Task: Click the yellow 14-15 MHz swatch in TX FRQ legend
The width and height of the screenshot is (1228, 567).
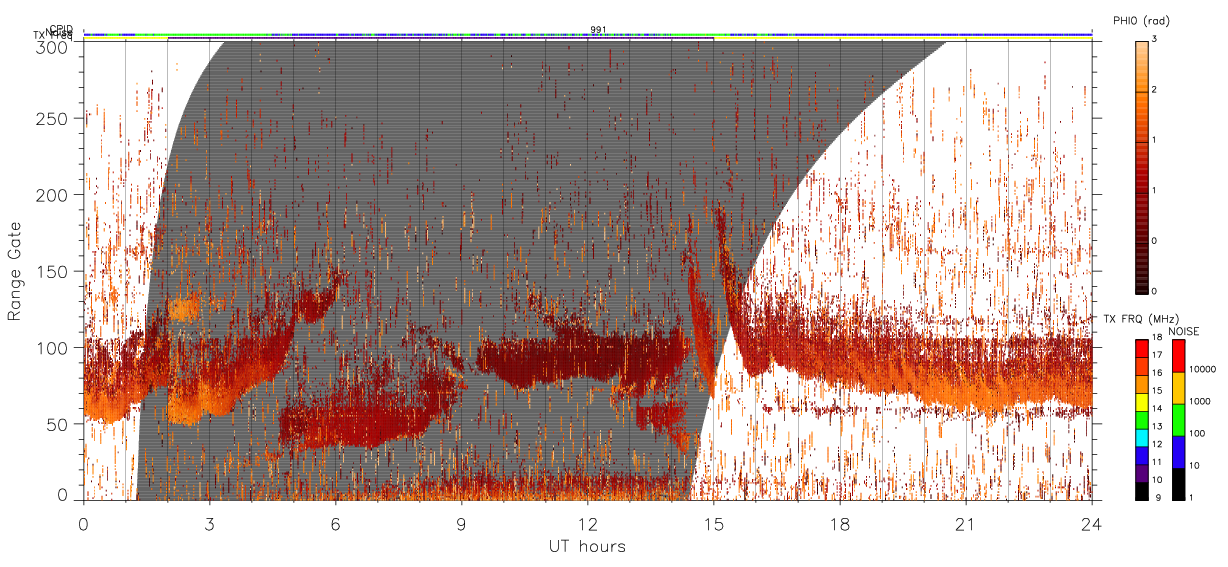Action: (x=1141, y=401)
